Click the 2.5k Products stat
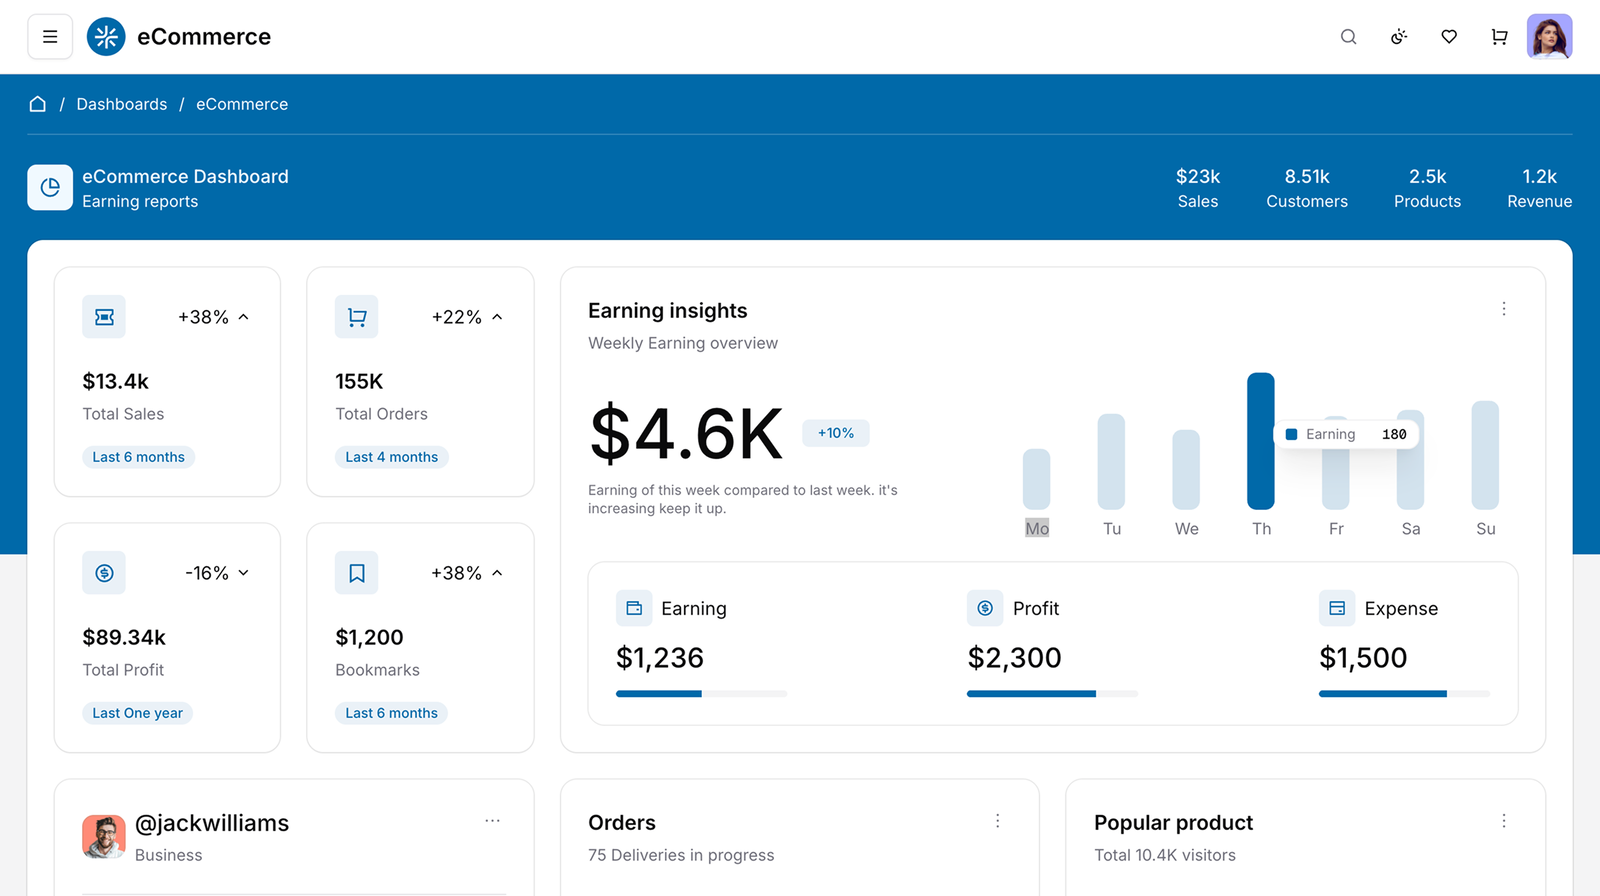Viewport: 1600px width, 896px height. pos(1428,188)
